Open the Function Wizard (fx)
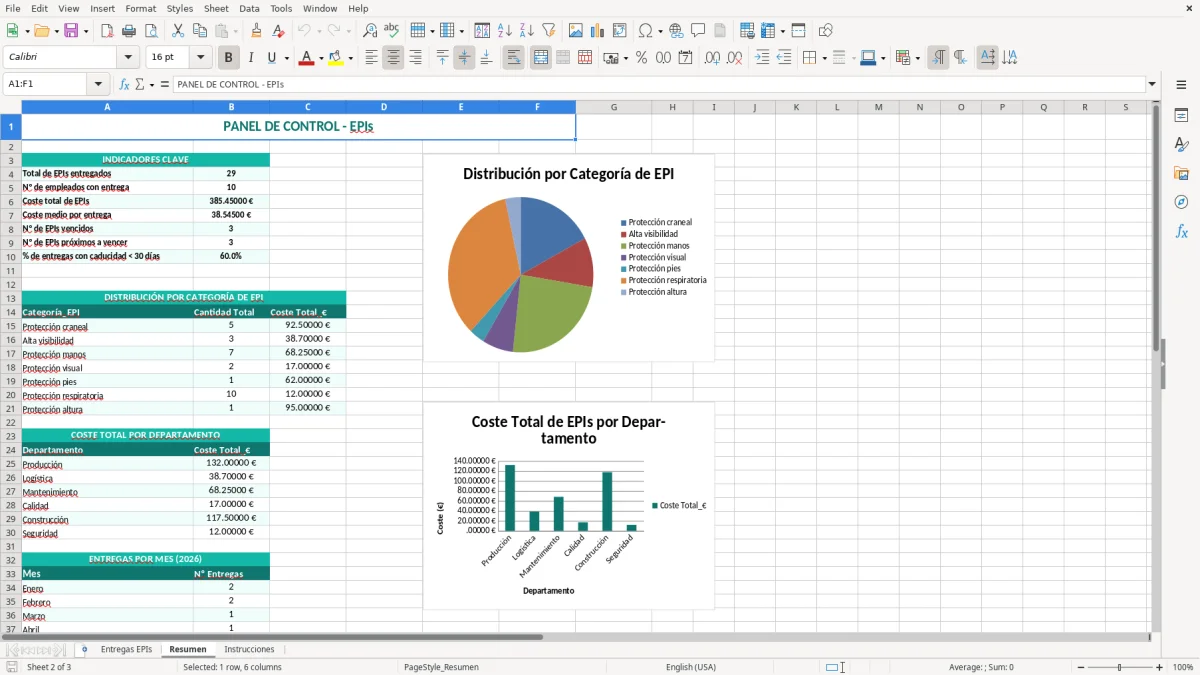This screenshot has width=1200, height=675. tap(125, 85)
